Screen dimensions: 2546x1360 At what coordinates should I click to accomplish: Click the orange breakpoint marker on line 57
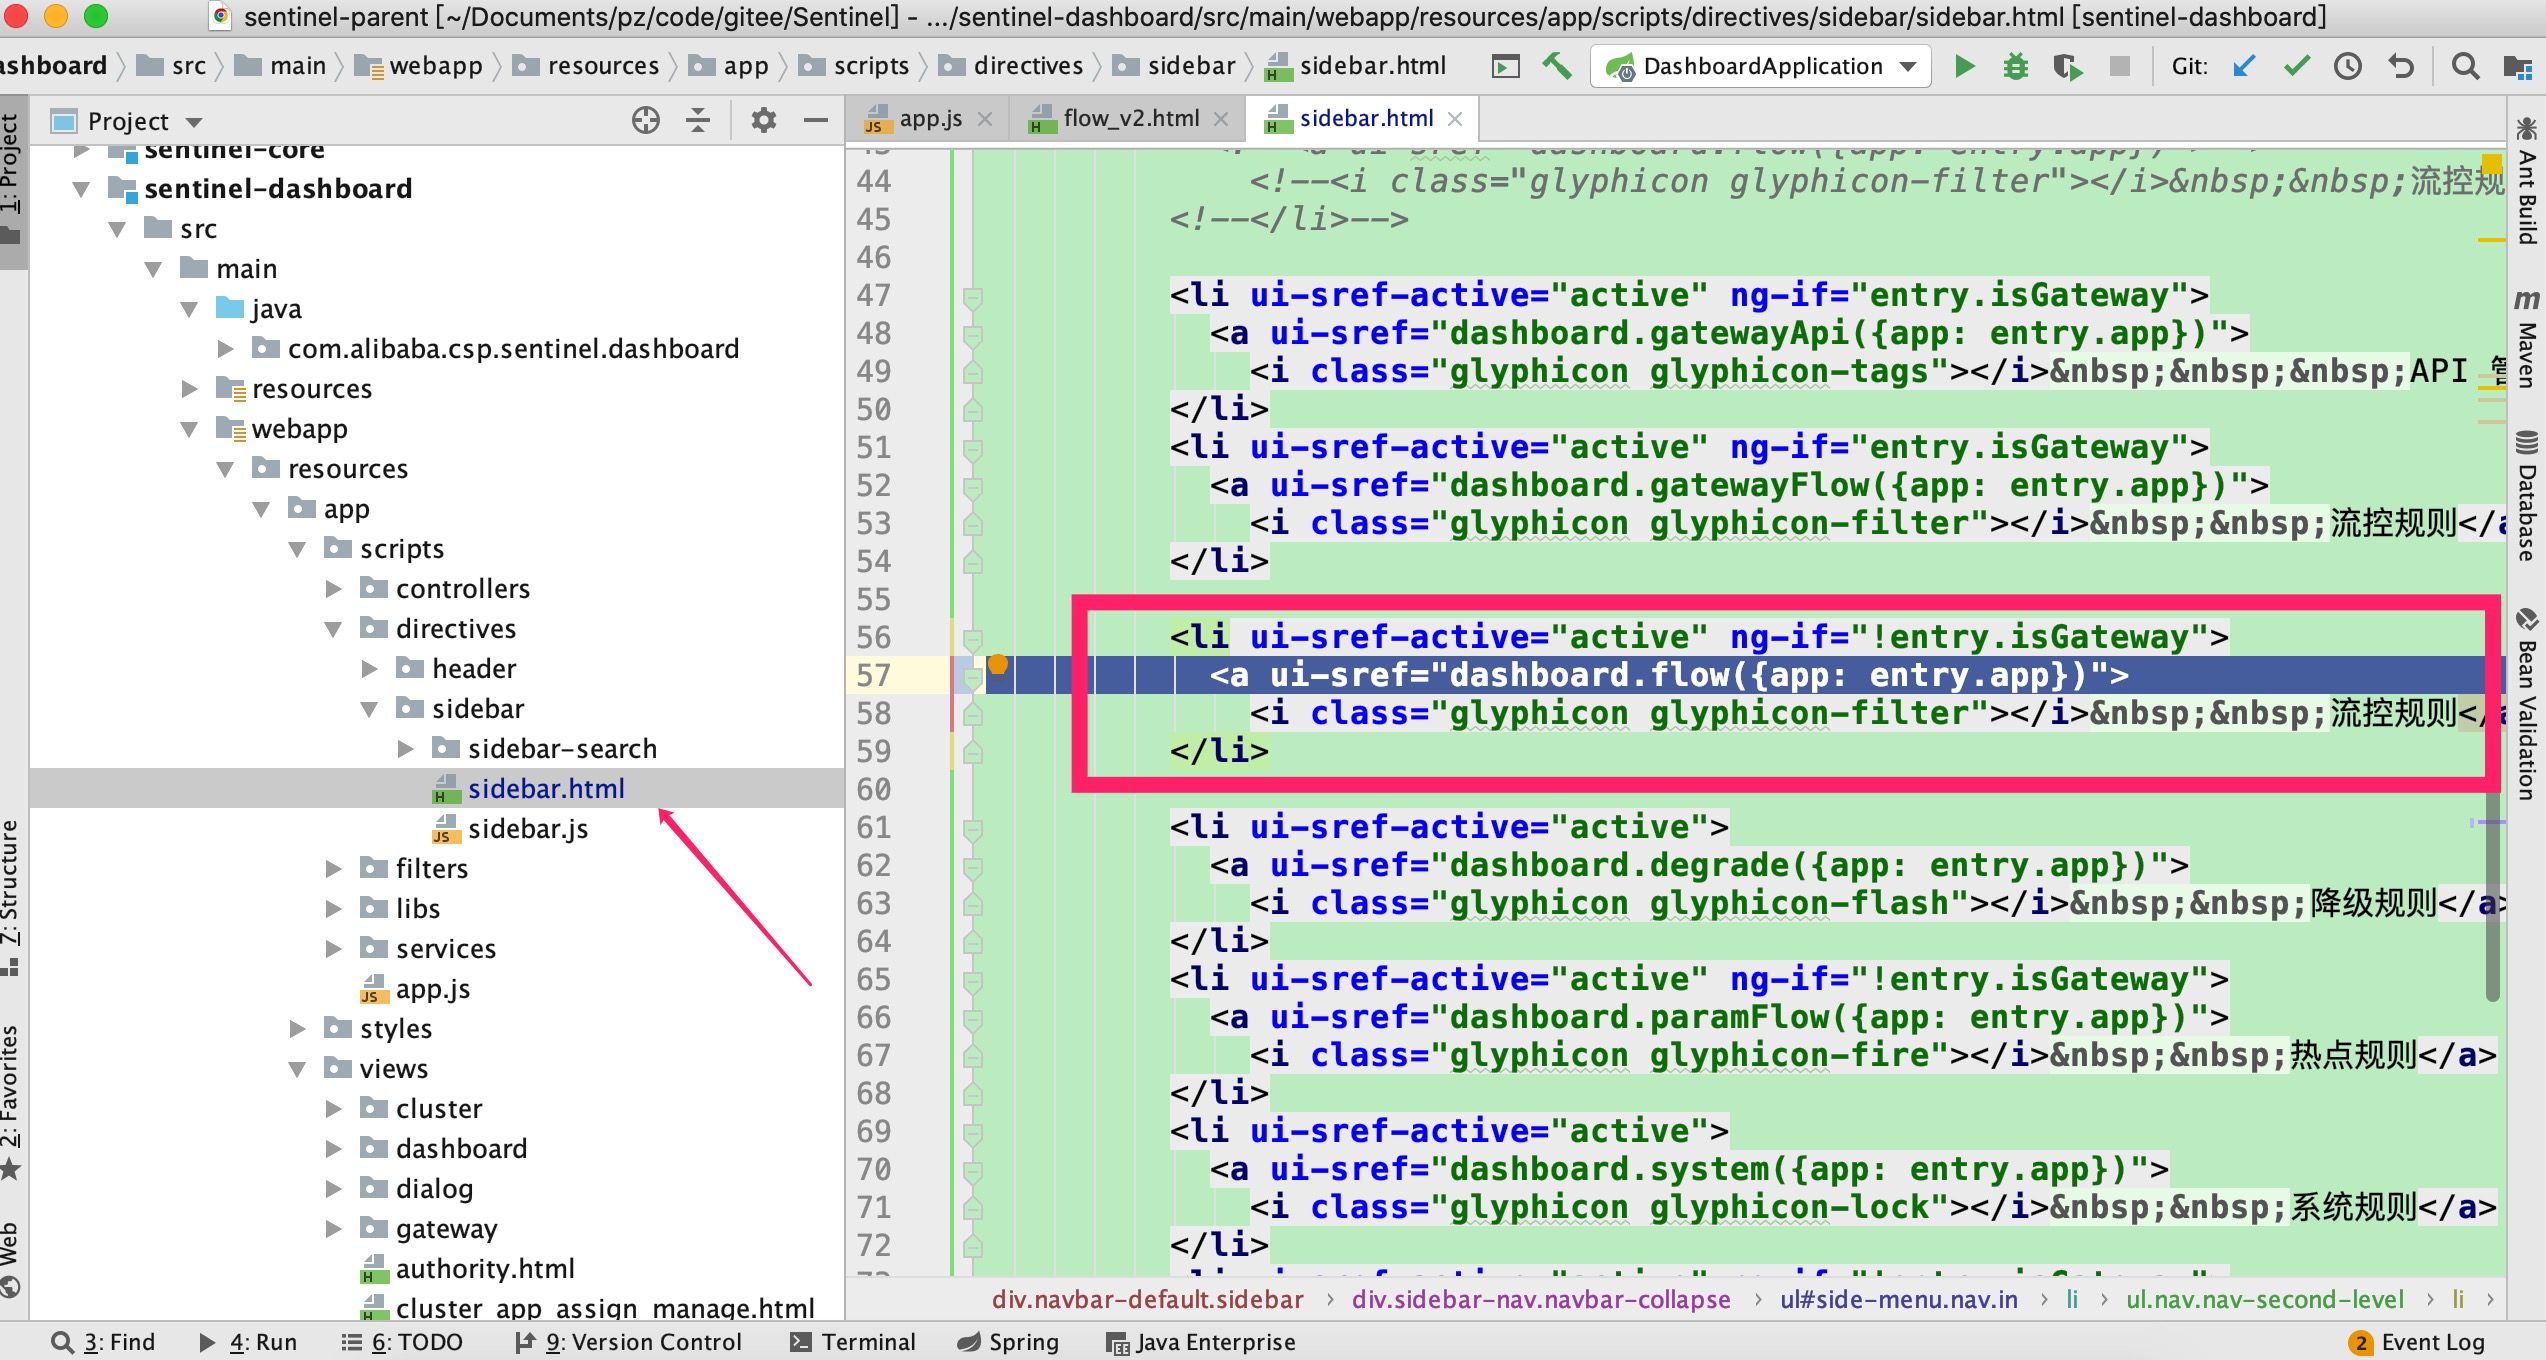[997, 664]
